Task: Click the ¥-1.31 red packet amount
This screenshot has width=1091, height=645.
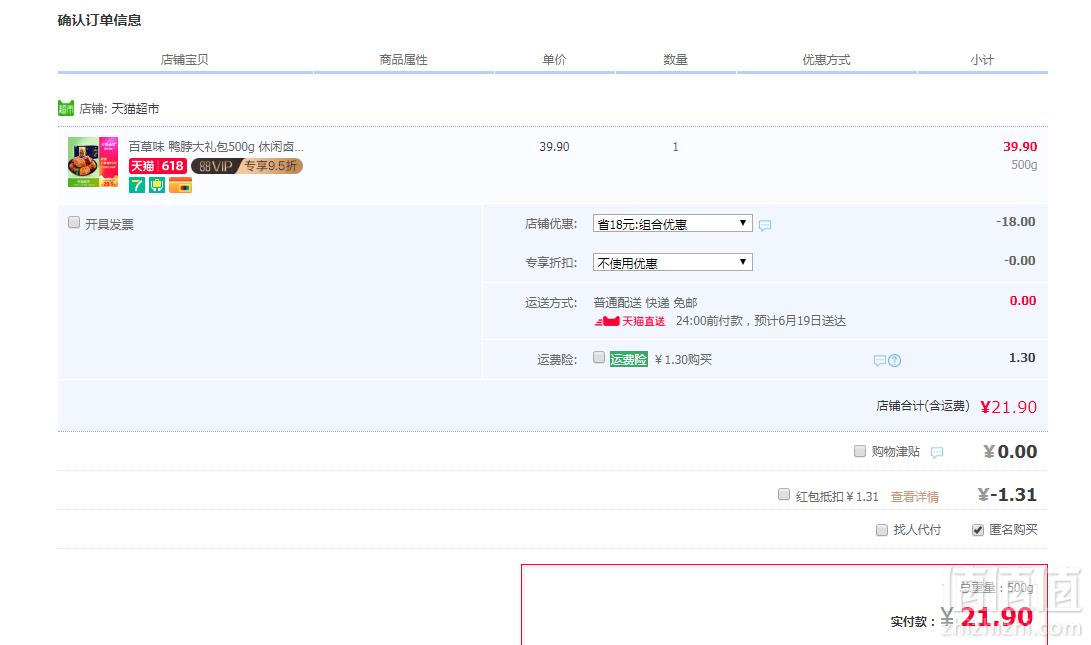Action: [x=1008, y=495]
